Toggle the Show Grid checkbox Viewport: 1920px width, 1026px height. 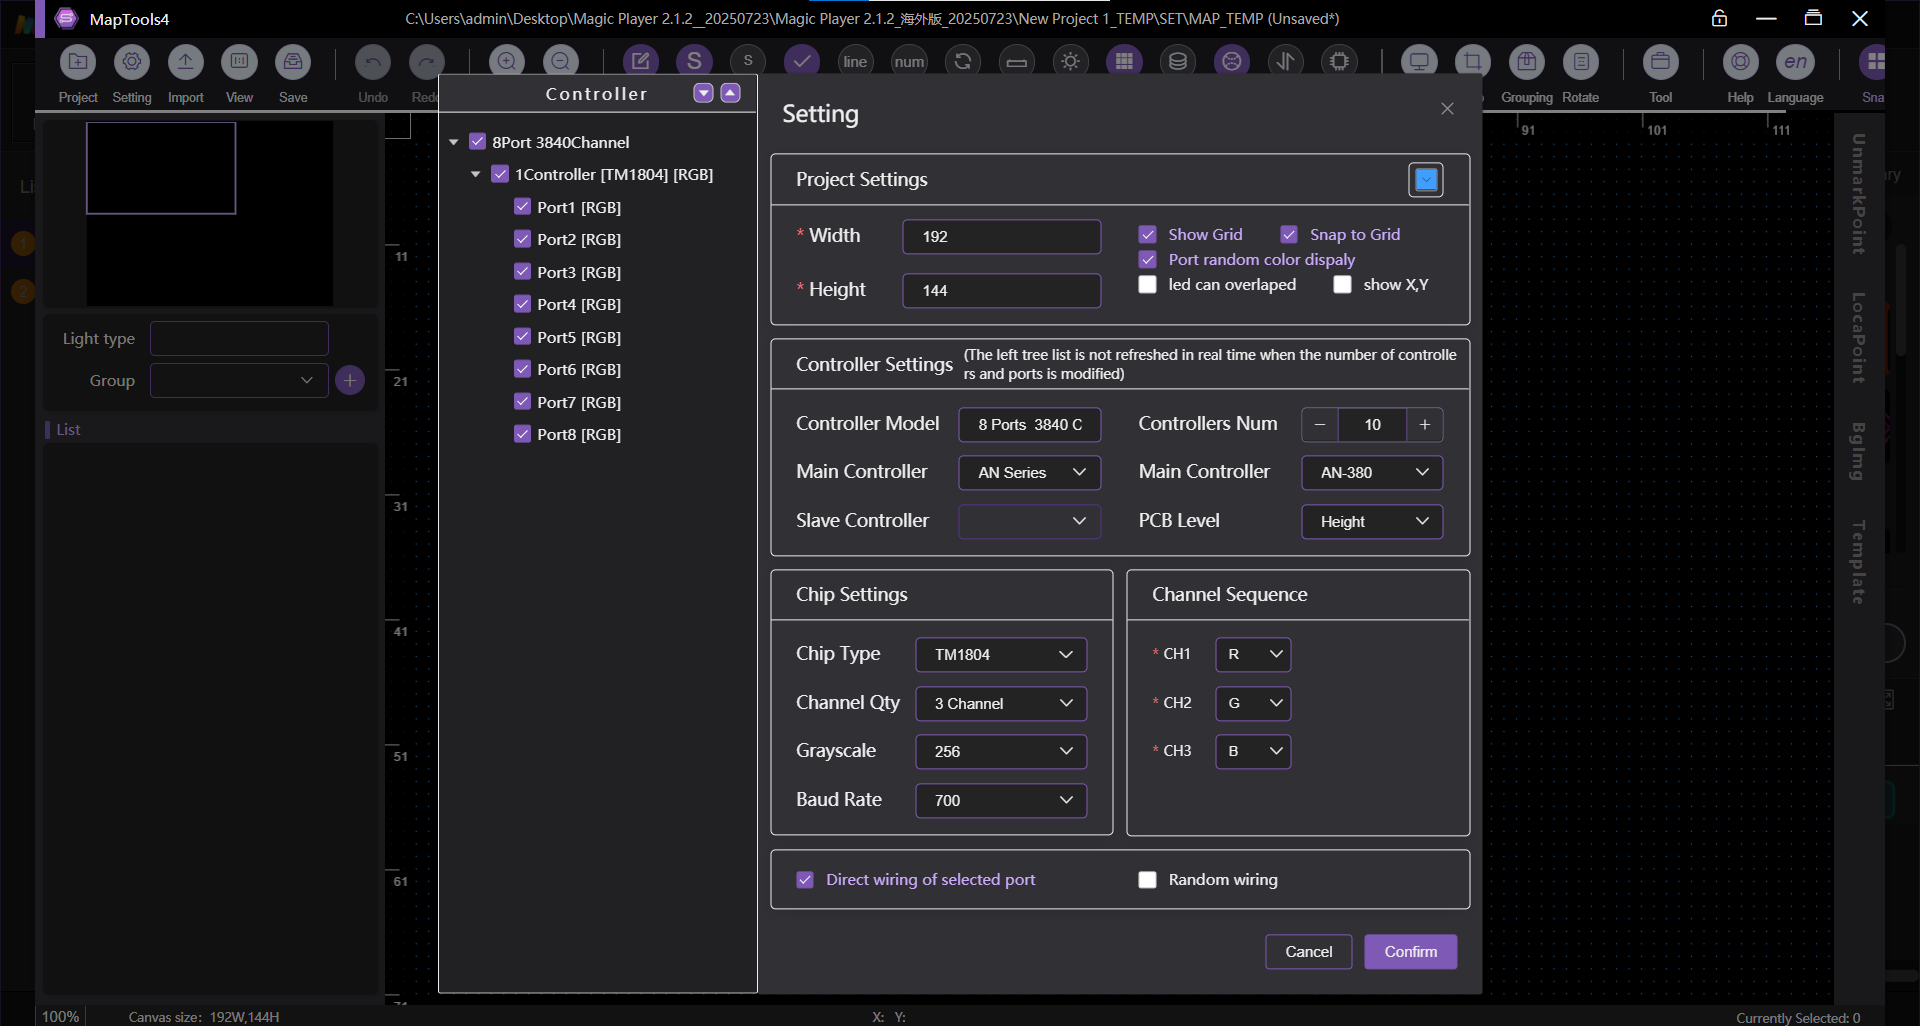coord(1148,234)
